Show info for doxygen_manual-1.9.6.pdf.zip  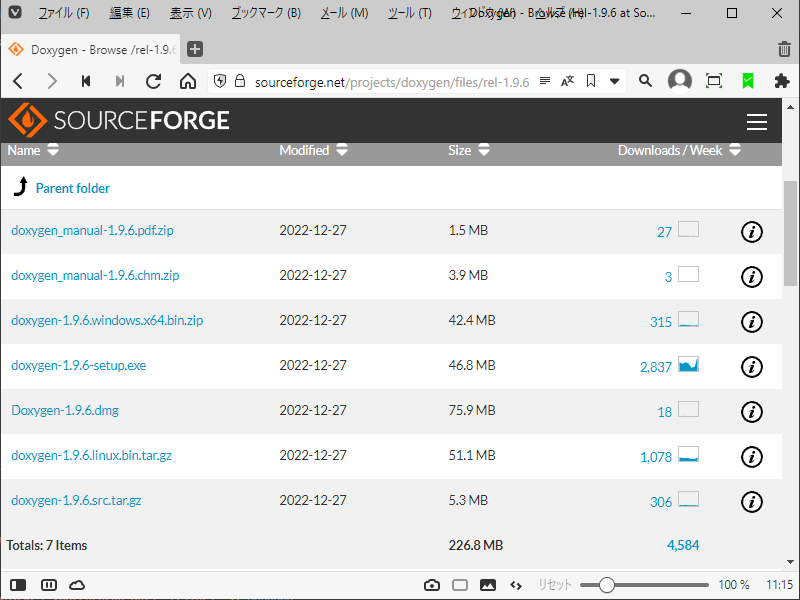coord(752,232)
